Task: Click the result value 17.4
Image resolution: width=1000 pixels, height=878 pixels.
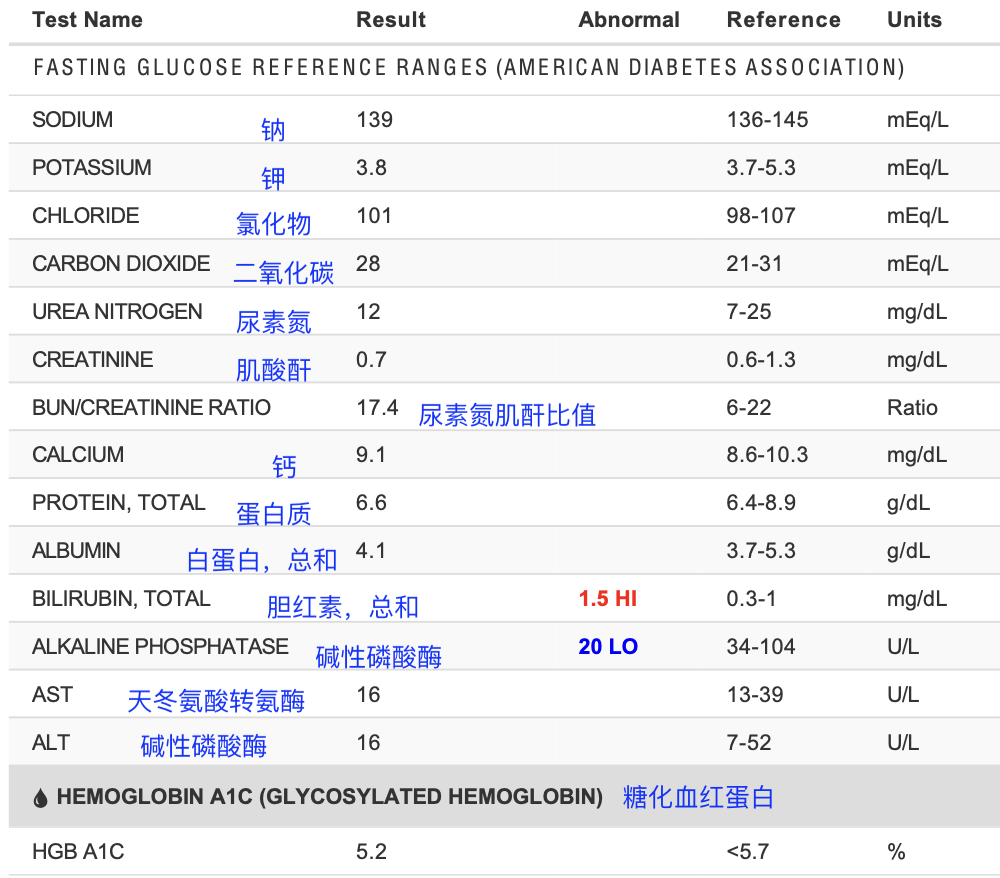Action: [x=377, y=407]
